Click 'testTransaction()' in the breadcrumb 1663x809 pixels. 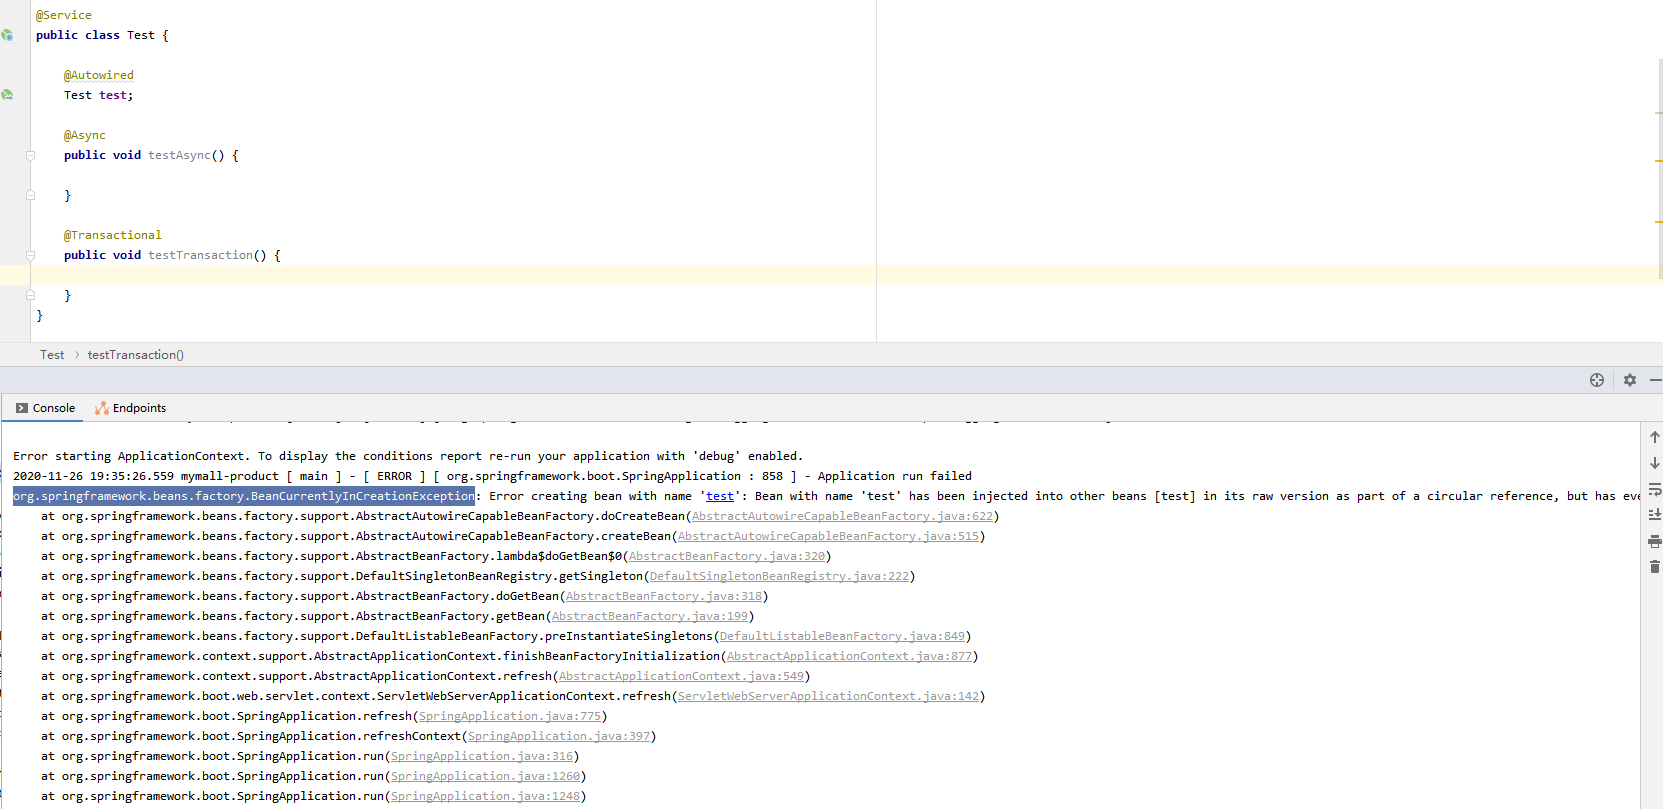pos(135,355)
